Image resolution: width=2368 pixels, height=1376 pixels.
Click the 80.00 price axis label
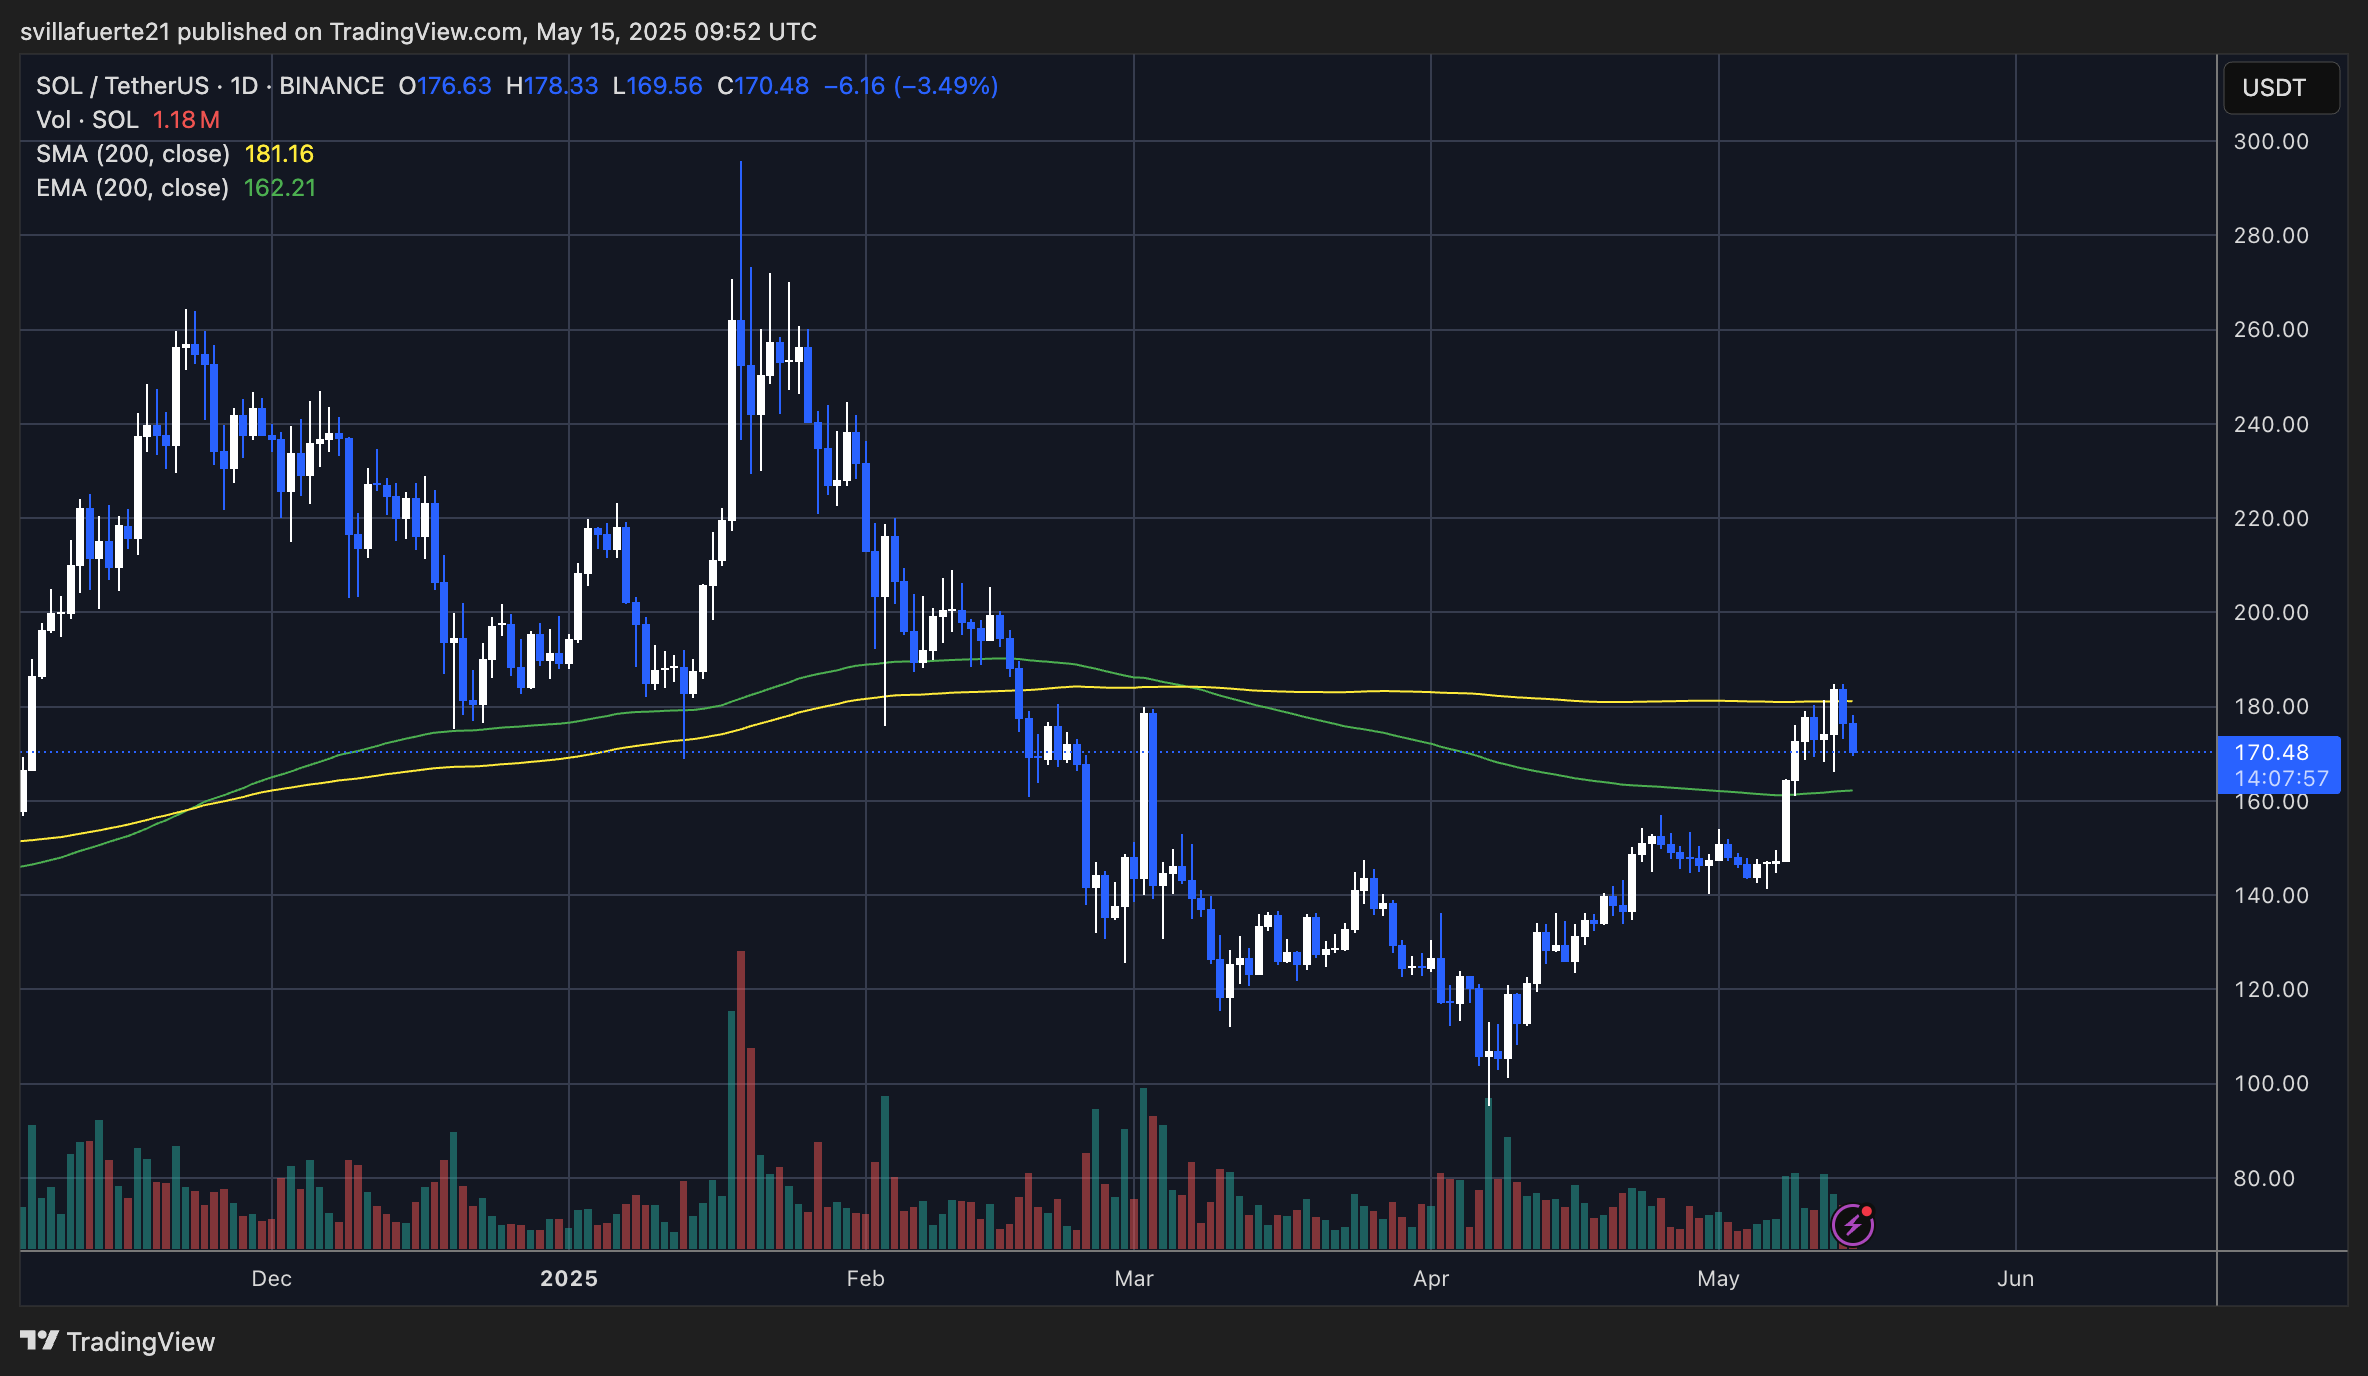pyautogui.click(x=2263, y=1178)
